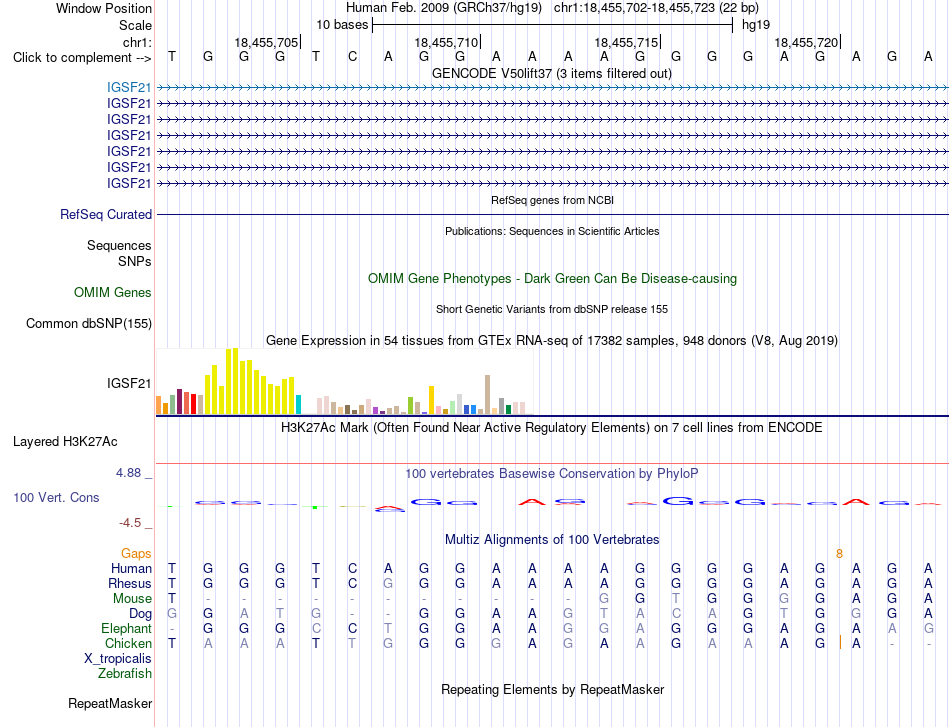Click the C base in the complement sequence row

[352, 57]
